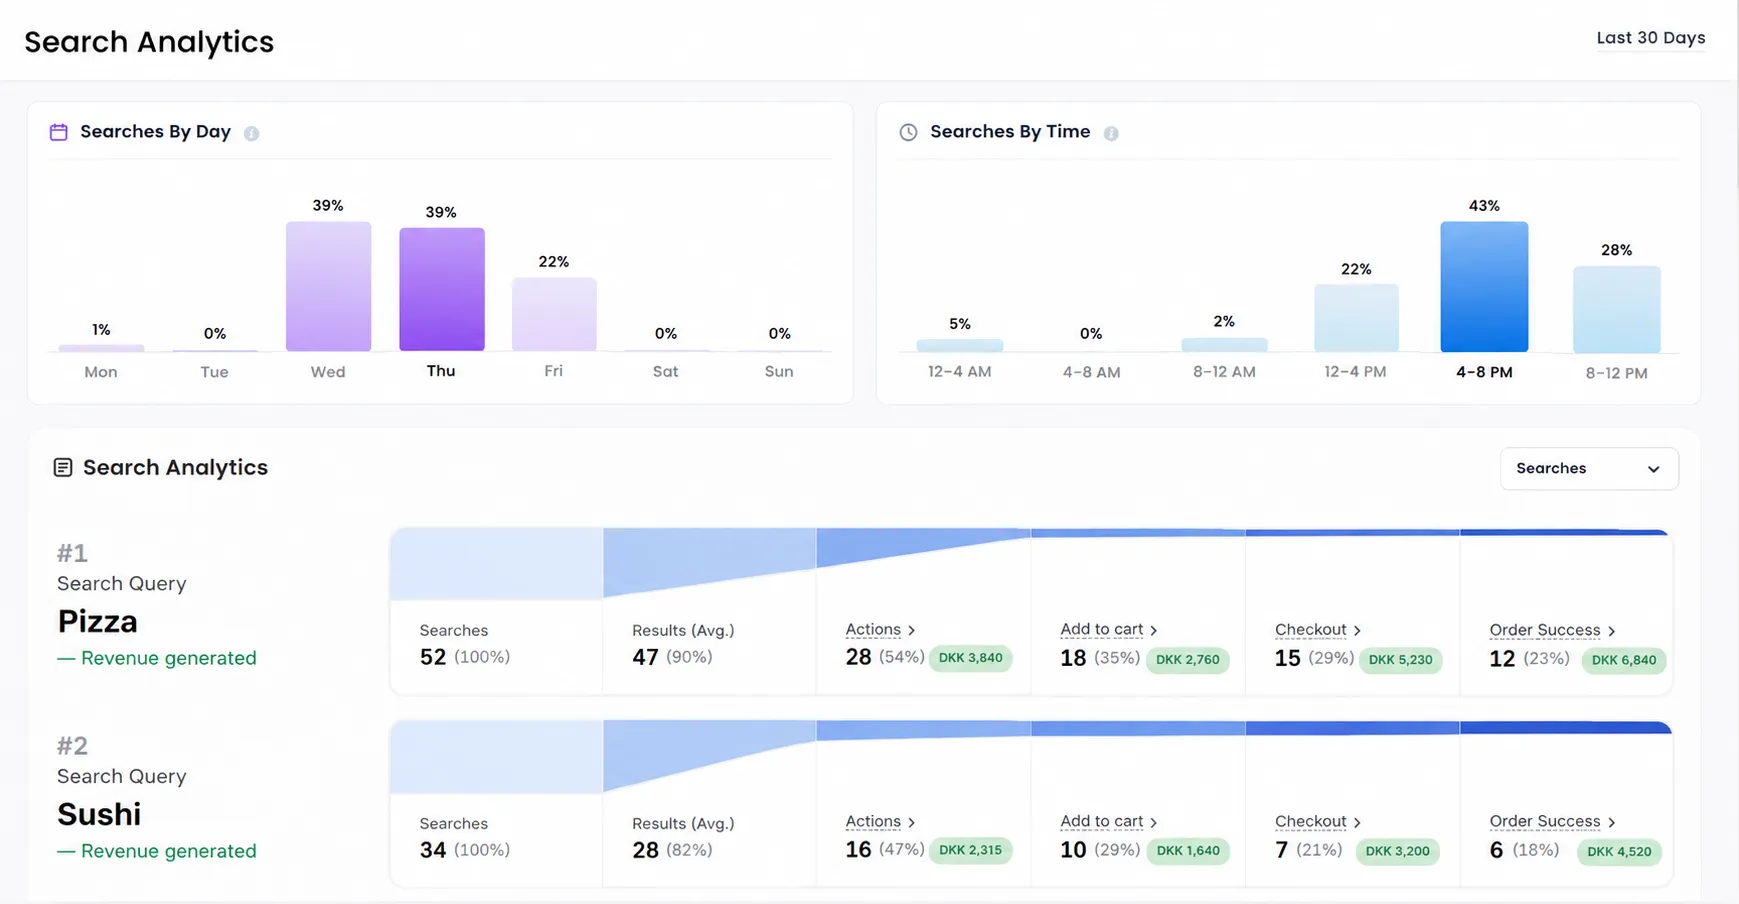1739x904 pixels.
Task: Open Add to cart details for Sushi
Action: click(1109, 821)
